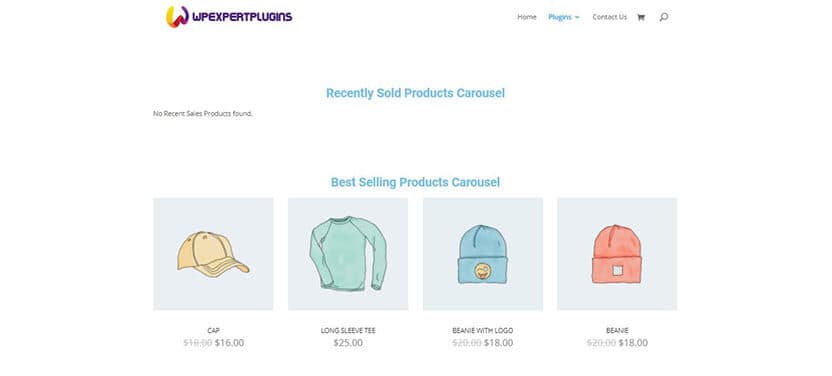Click the Best Selling Products Carousel heading
832x376 pixels.
[415, 182]
